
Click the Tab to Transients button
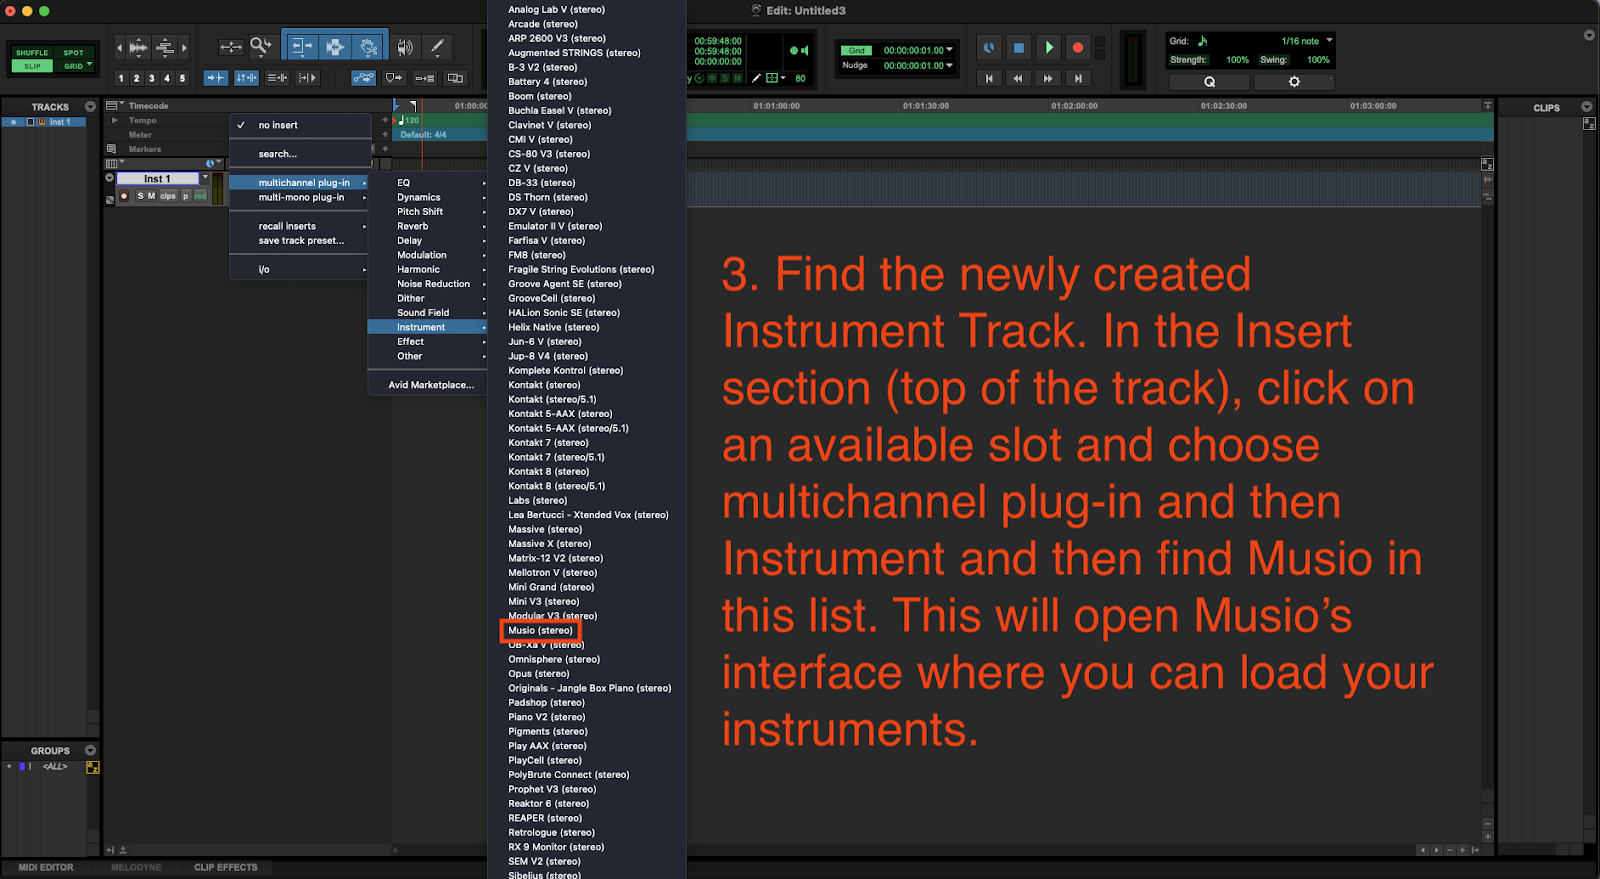point(215,77)
